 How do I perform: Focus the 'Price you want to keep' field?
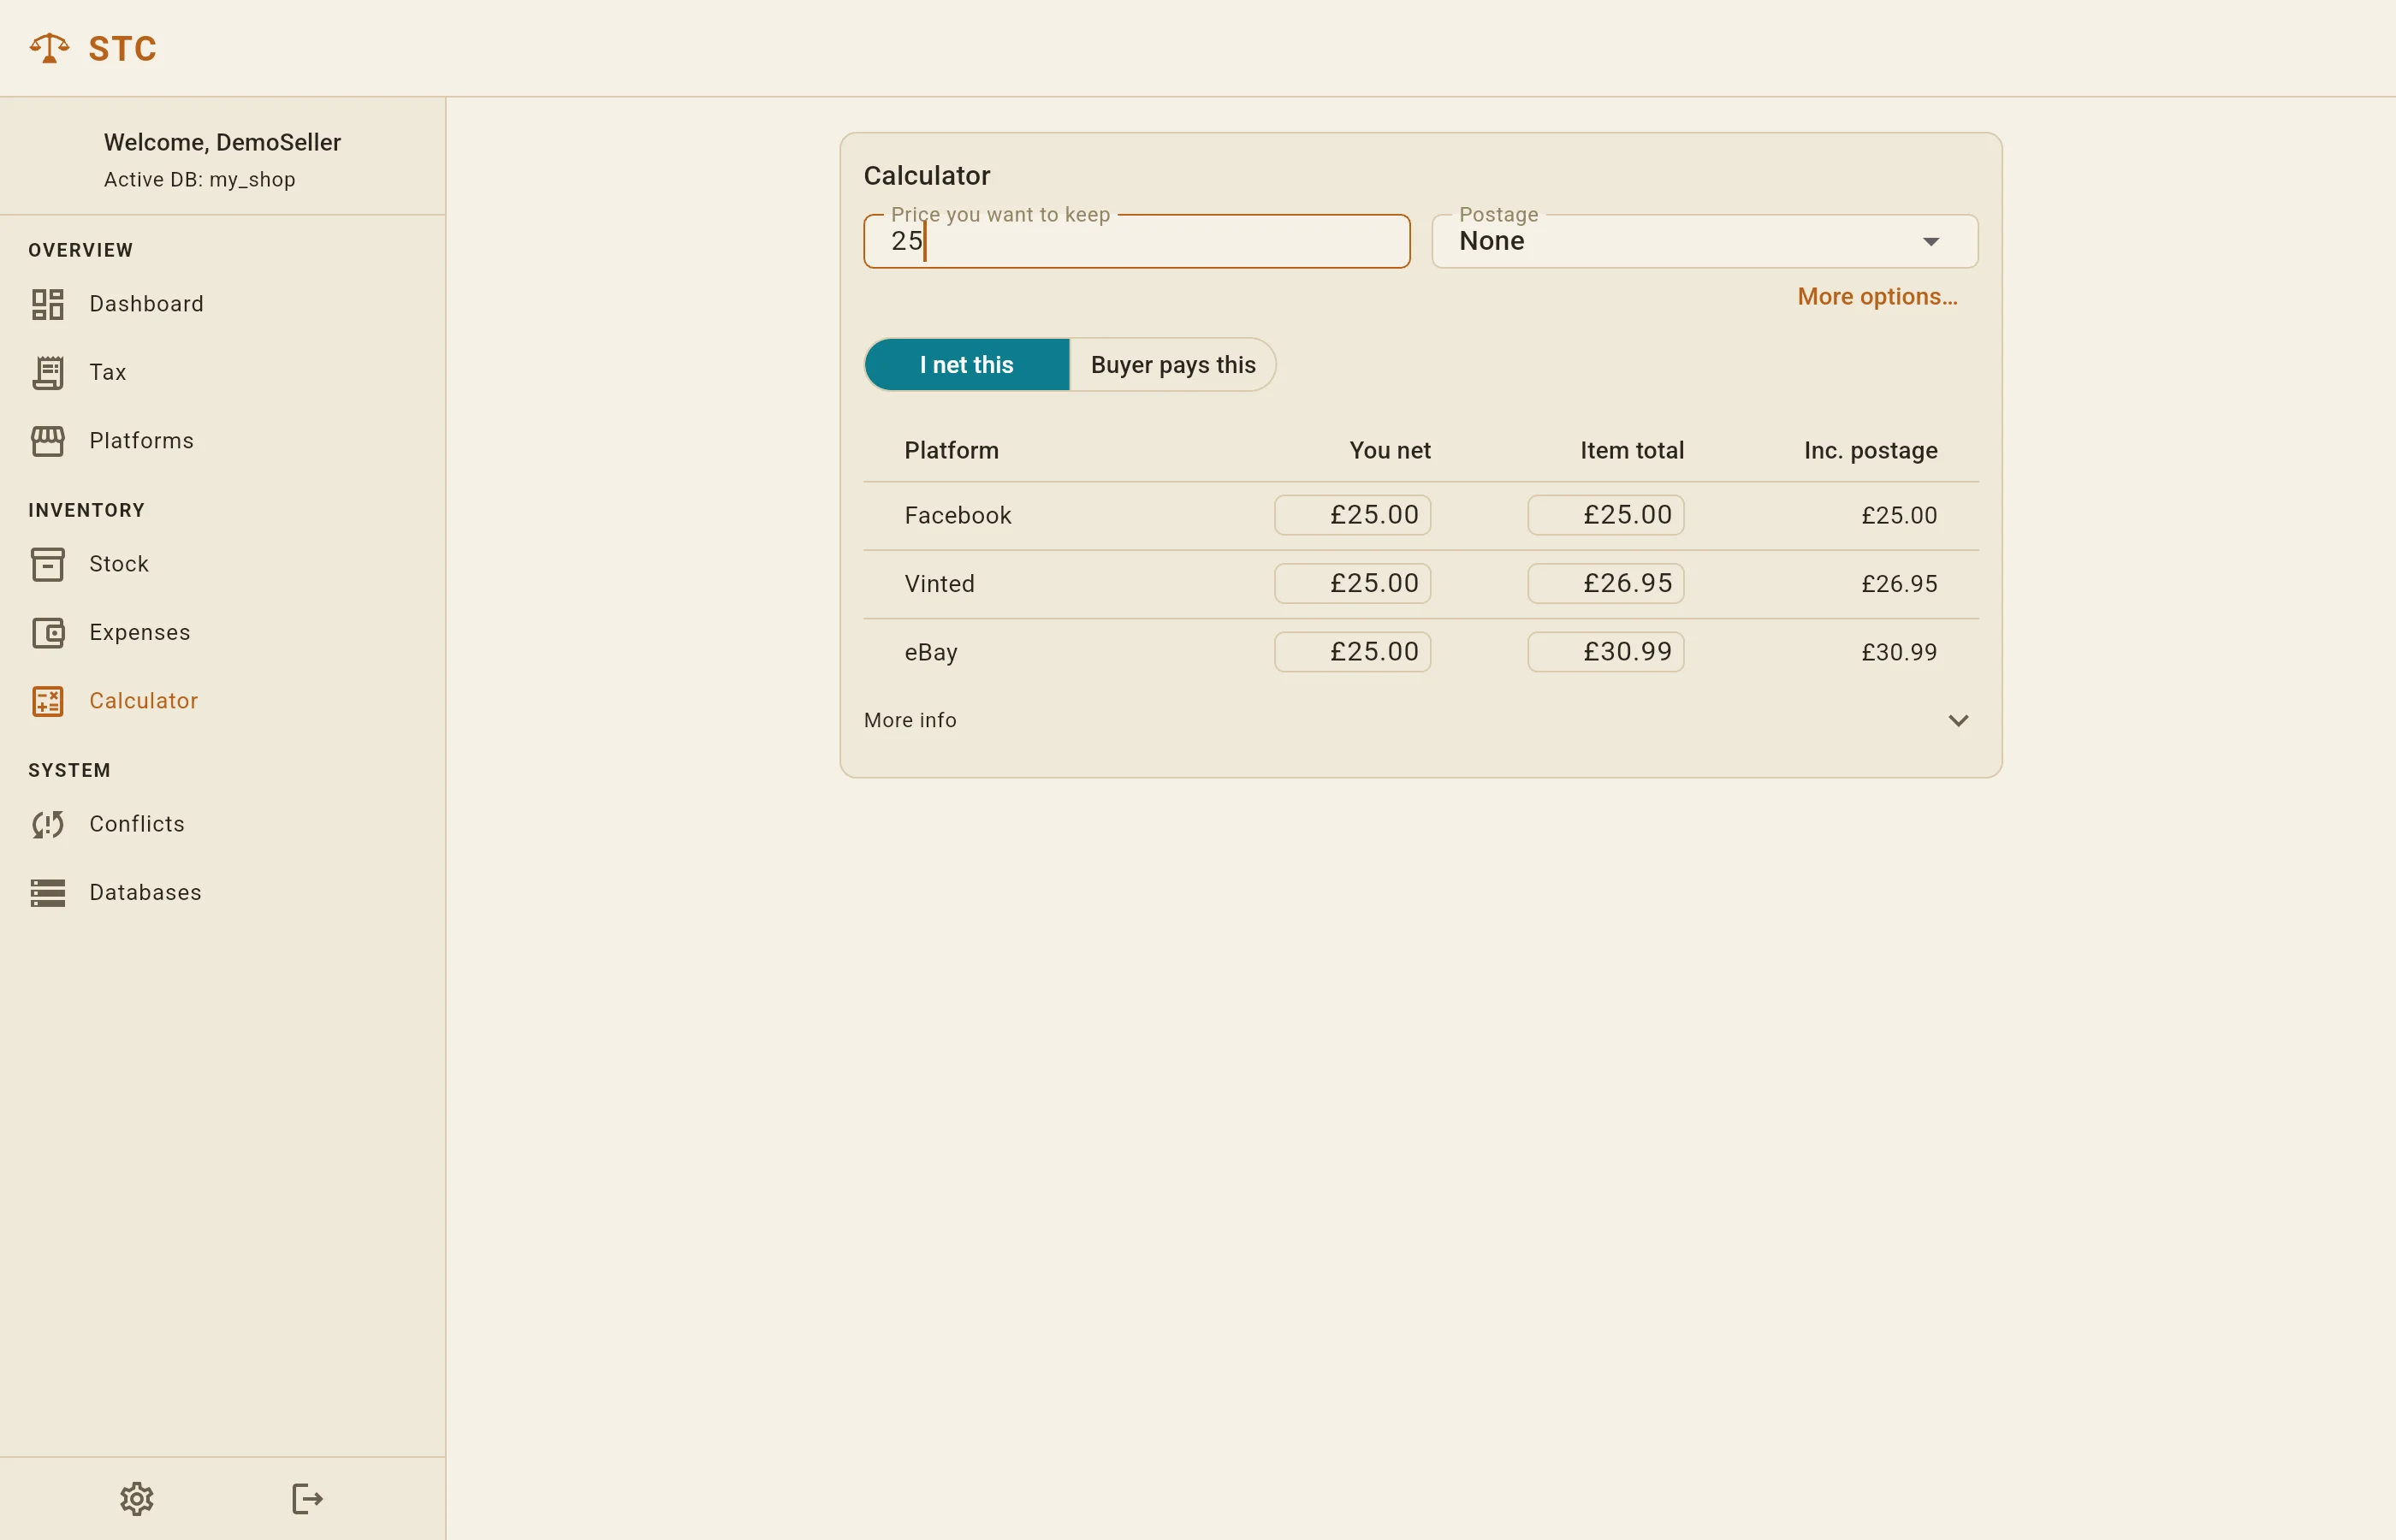[x=1137, y=241]
